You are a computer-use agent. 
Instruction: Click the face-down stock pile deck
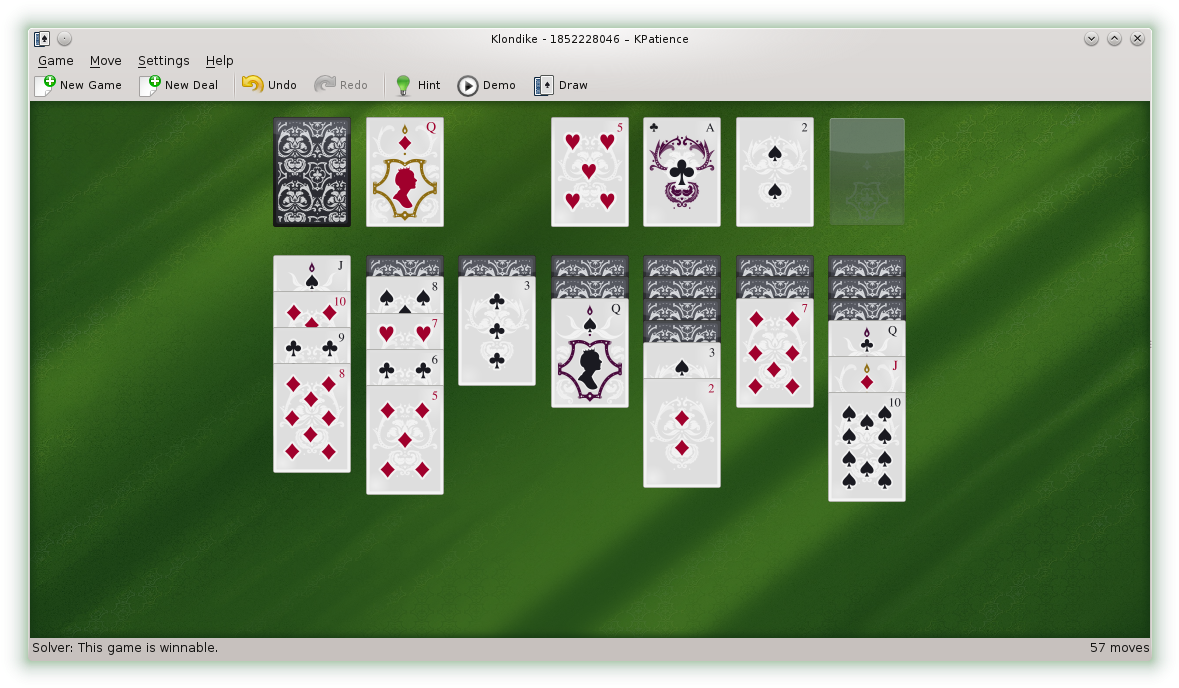311,171
